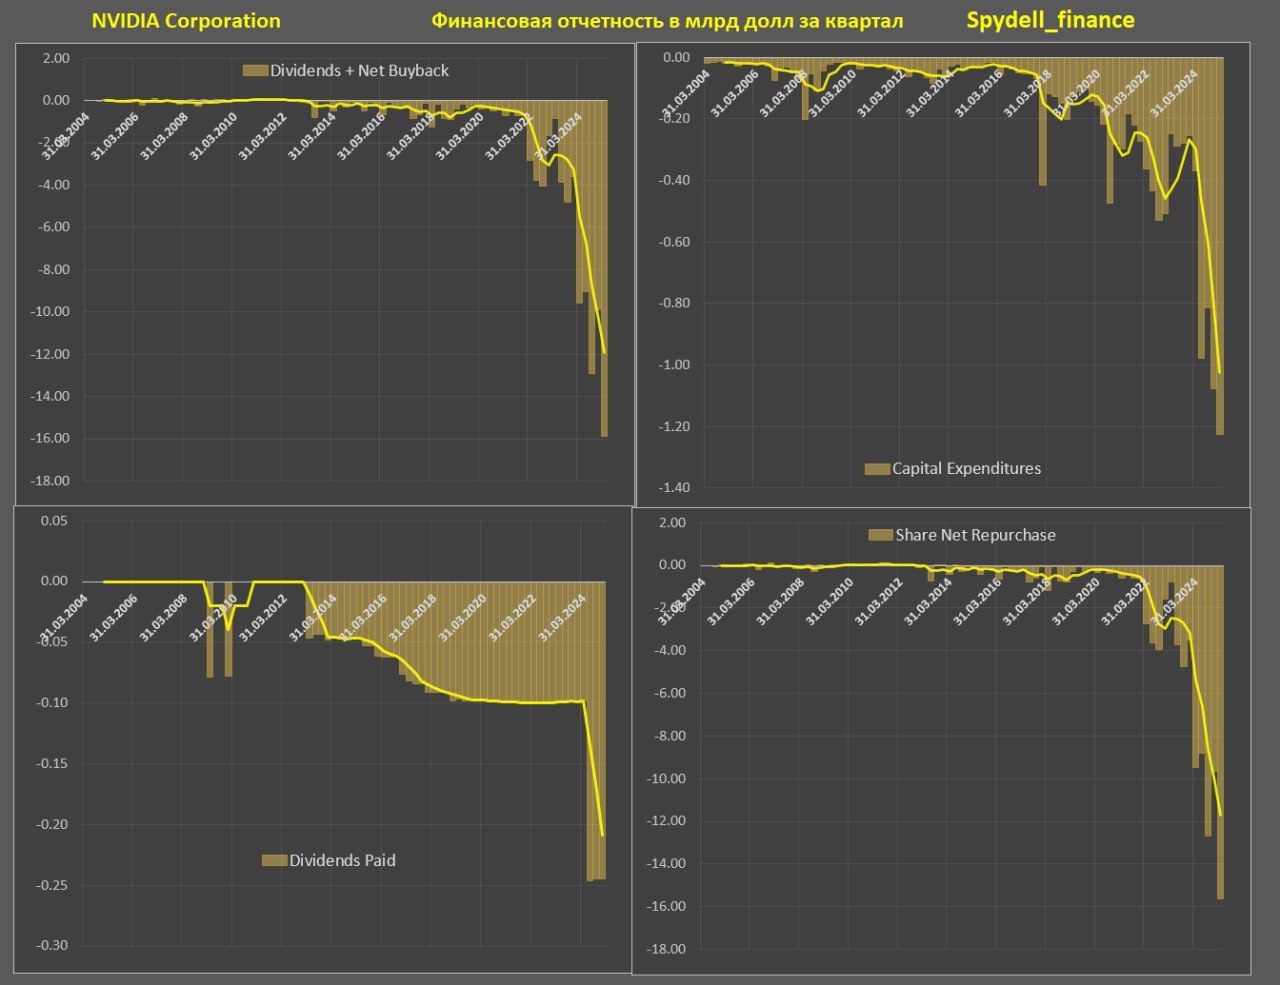The height and width of the screenshot is (985, 1280).
Task: Click the 'Dividends + Net Buyback' legend label
Action: click(x=359, y=71)
